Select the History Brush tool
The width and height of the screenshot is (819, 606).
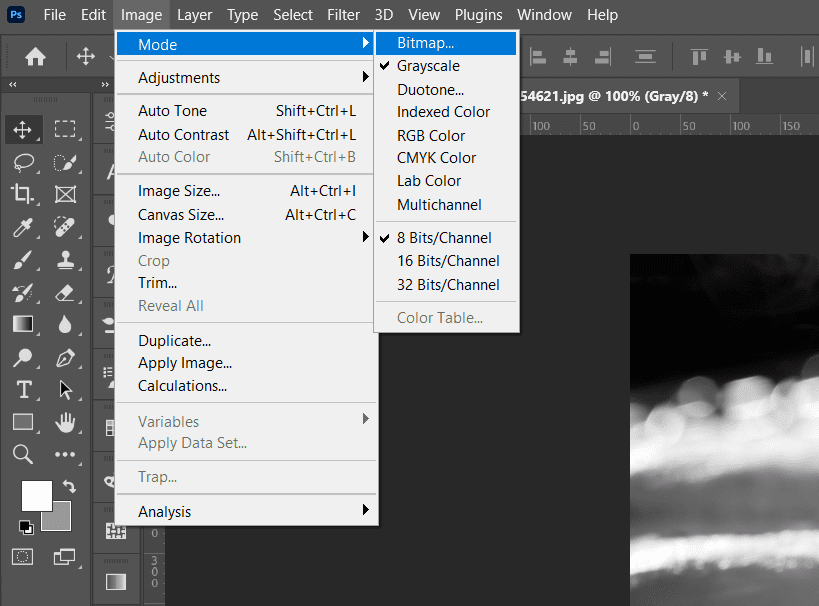click(x=22, y=293)
